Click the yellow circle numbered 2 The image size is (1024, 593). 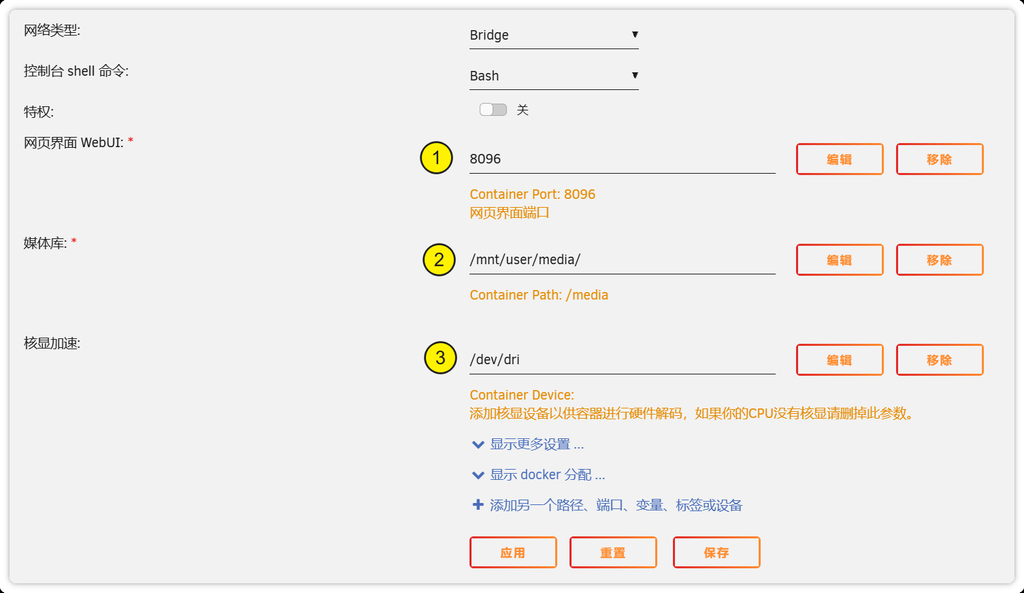pos(437,260)
